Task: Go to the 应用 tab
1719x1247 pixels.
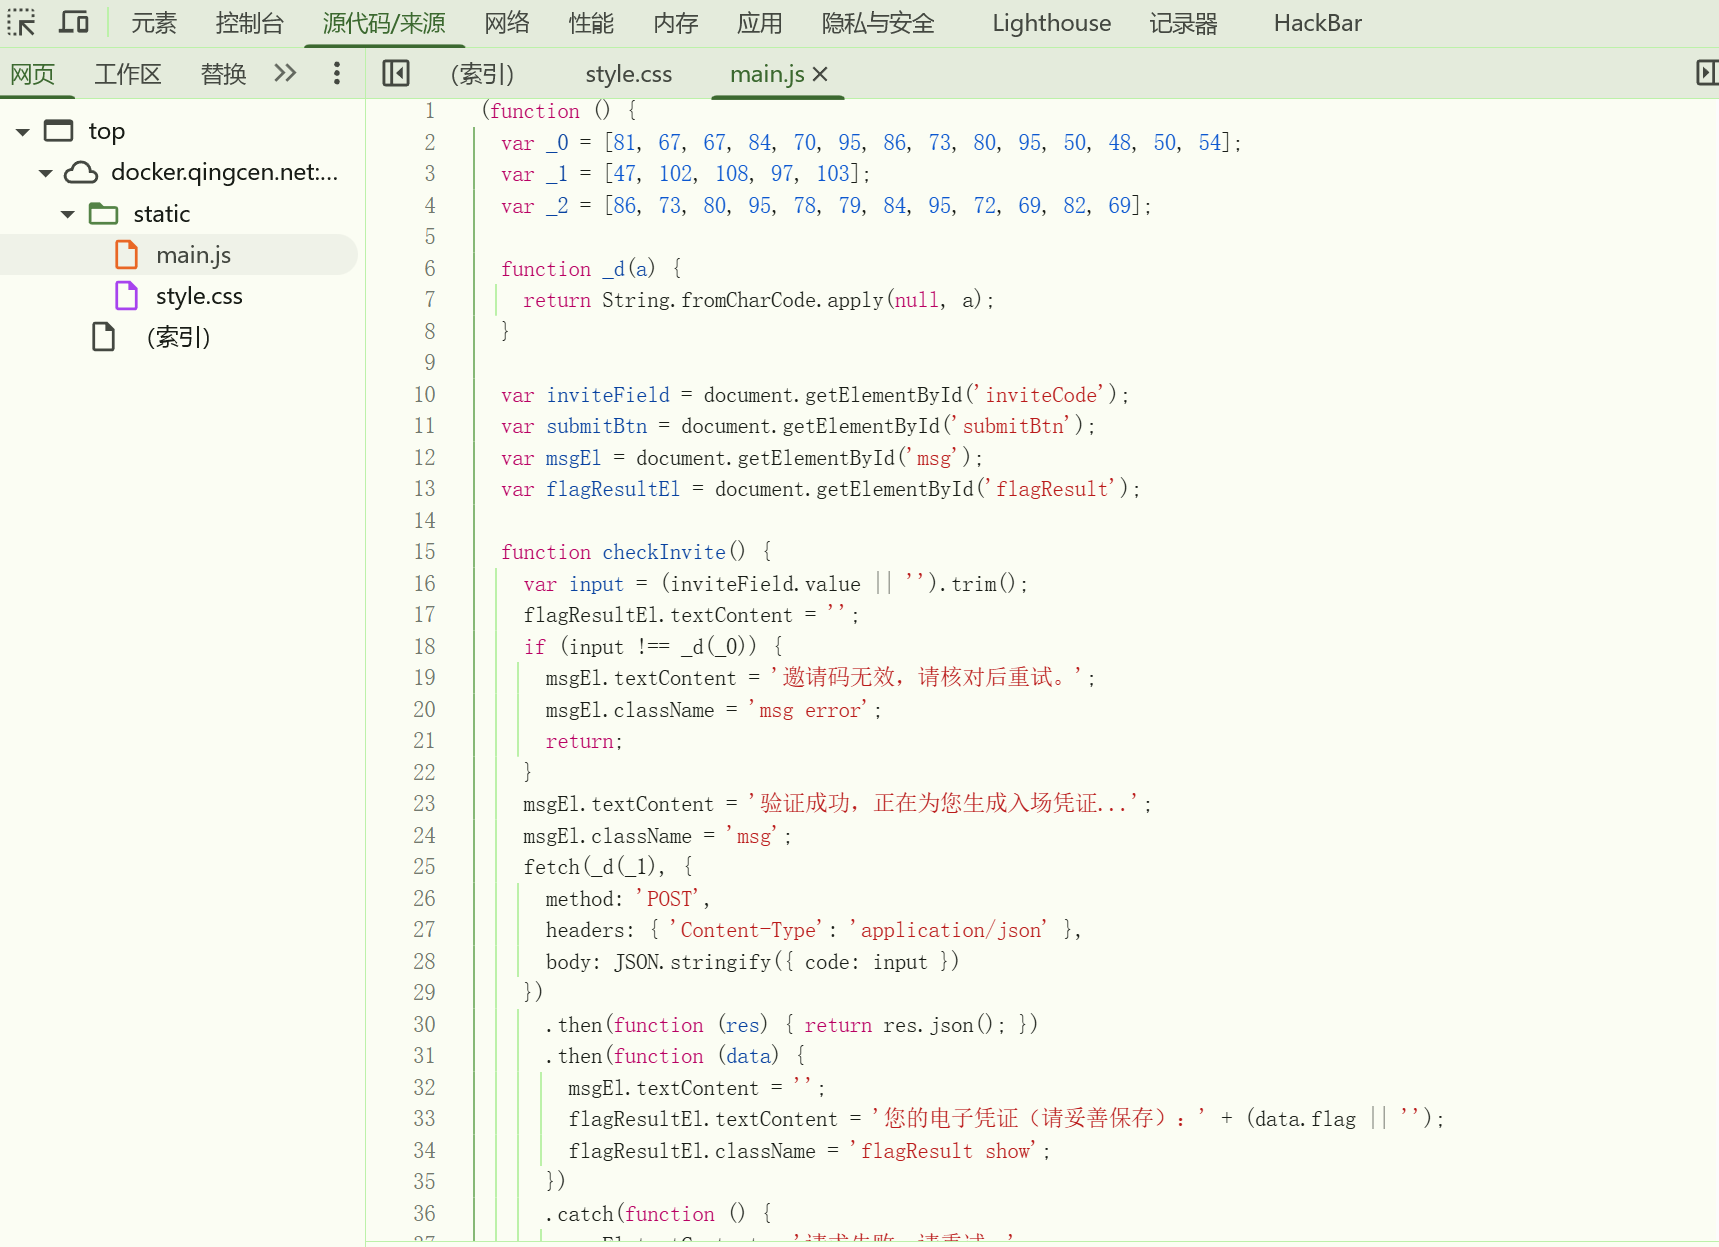Action: 759,23
